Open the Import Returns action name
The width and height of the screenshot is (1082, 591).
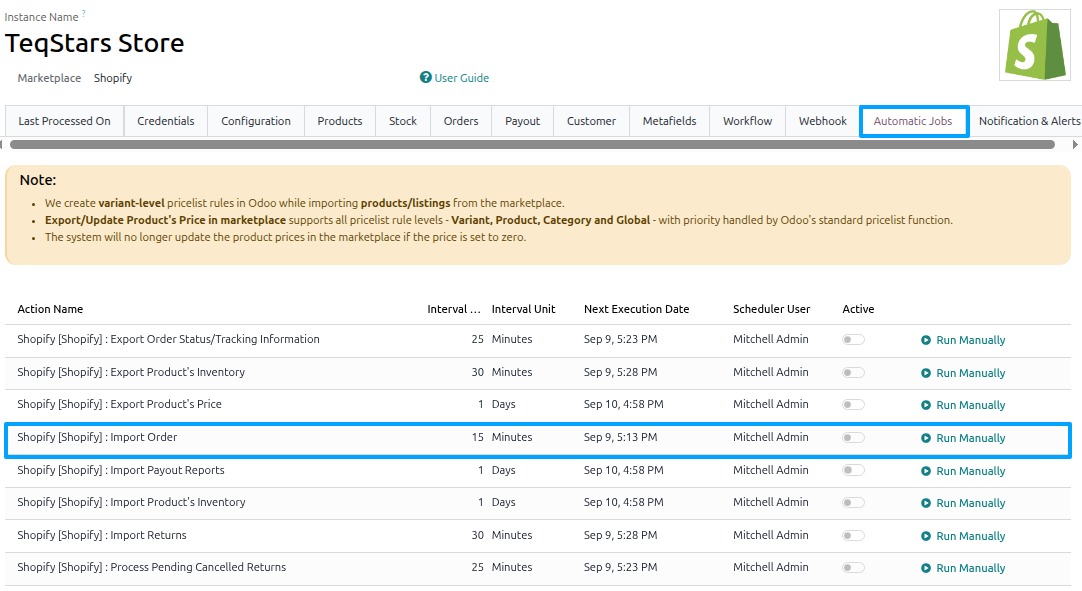point(102,535)
